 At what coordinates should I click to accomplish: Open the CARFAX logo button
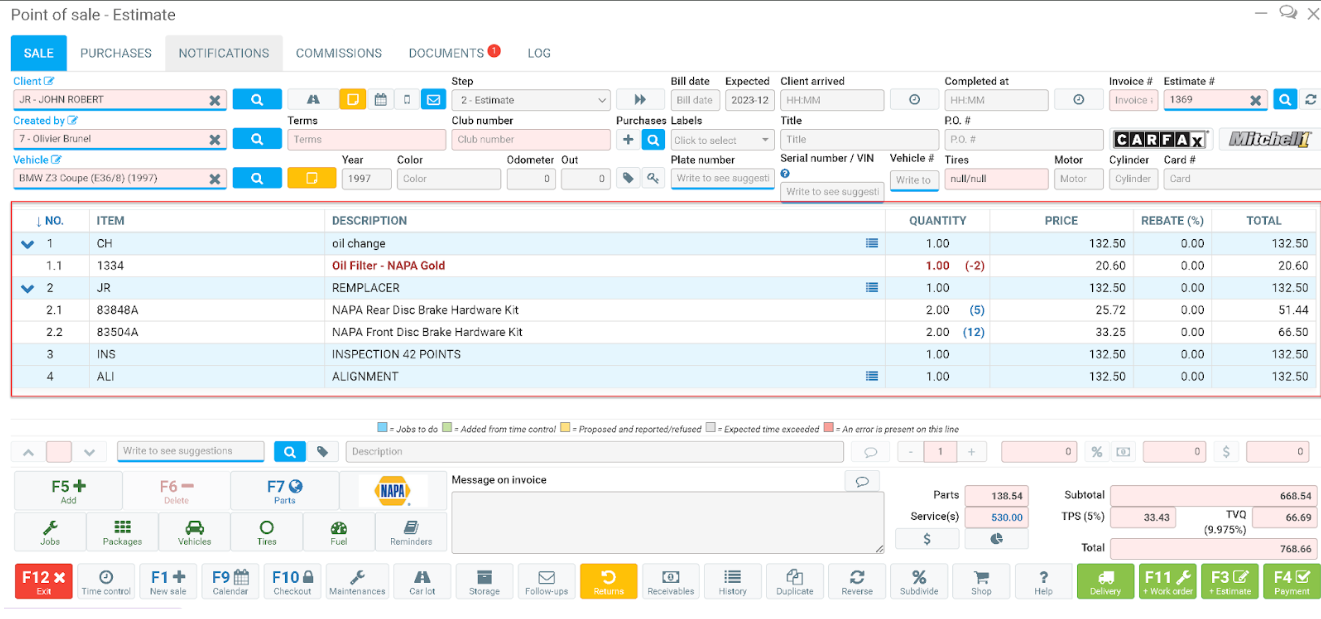click(x=1160, y=139)
